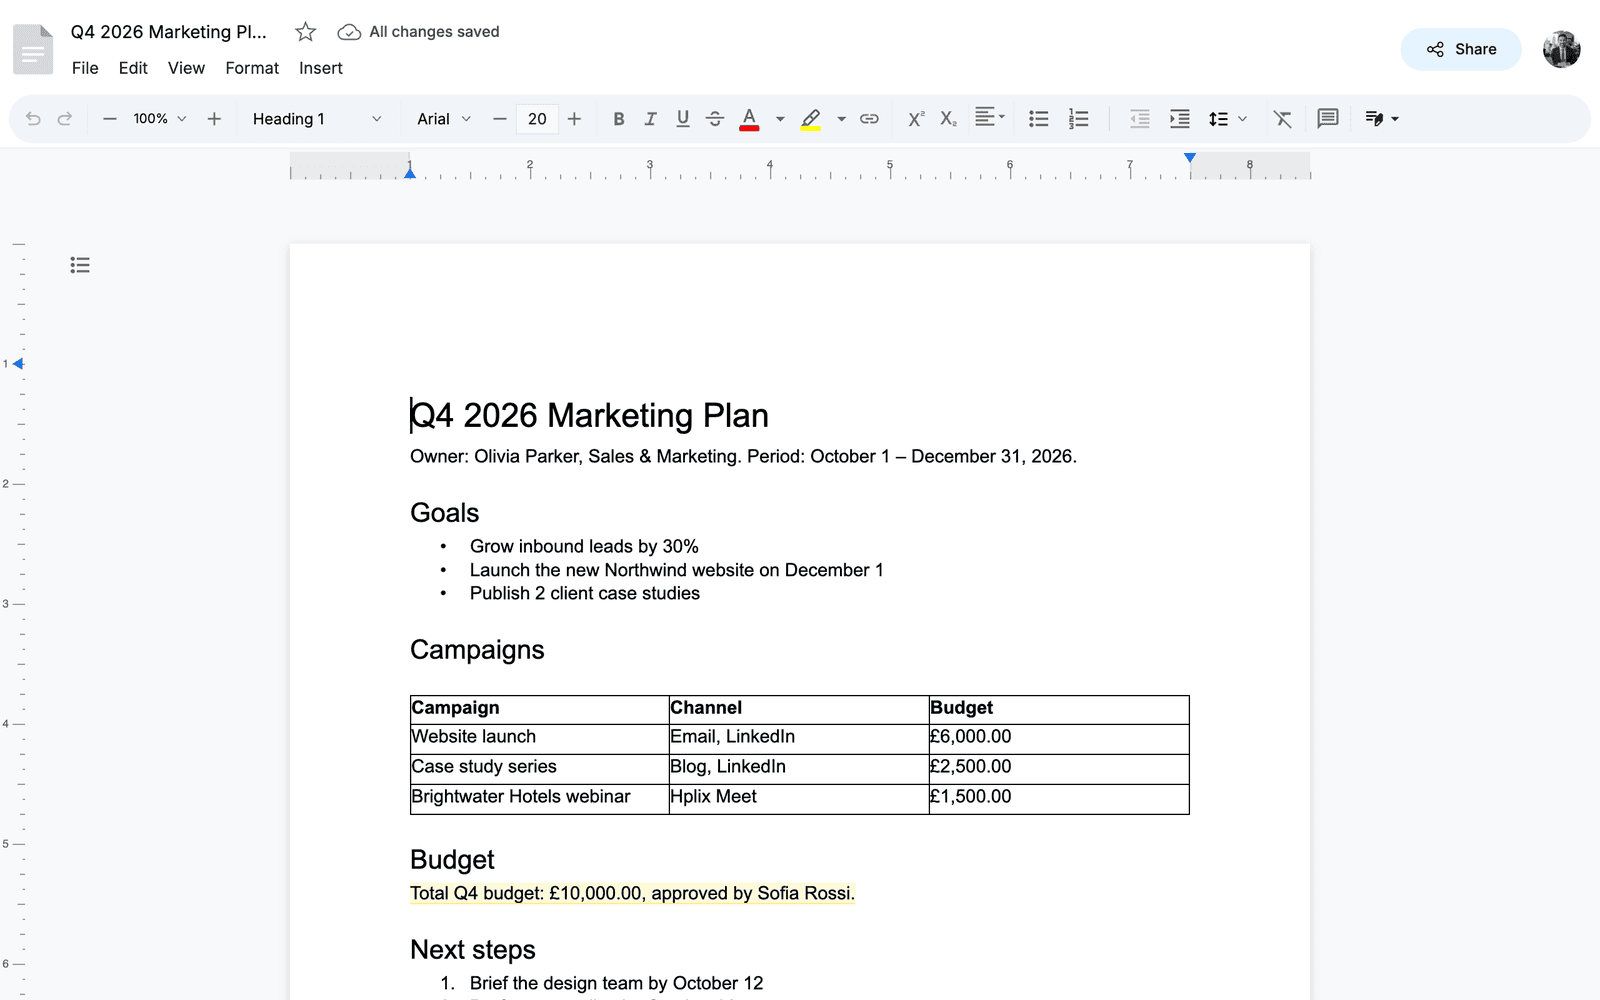Toggle italic formatting
This screenshot has height=1000, width=1600.
click(651, 119)
